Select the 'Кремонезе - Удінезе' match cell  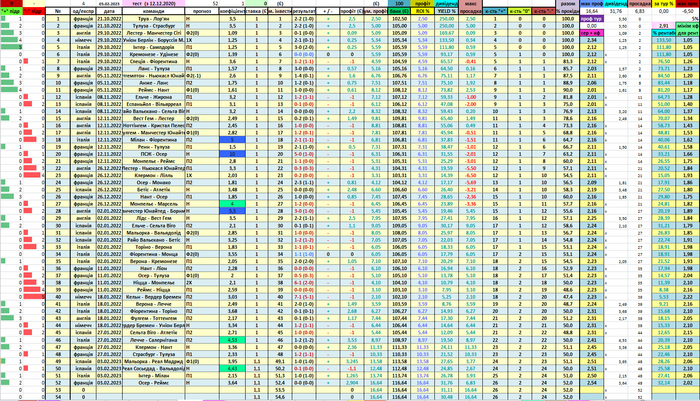[x=154, y=54]
